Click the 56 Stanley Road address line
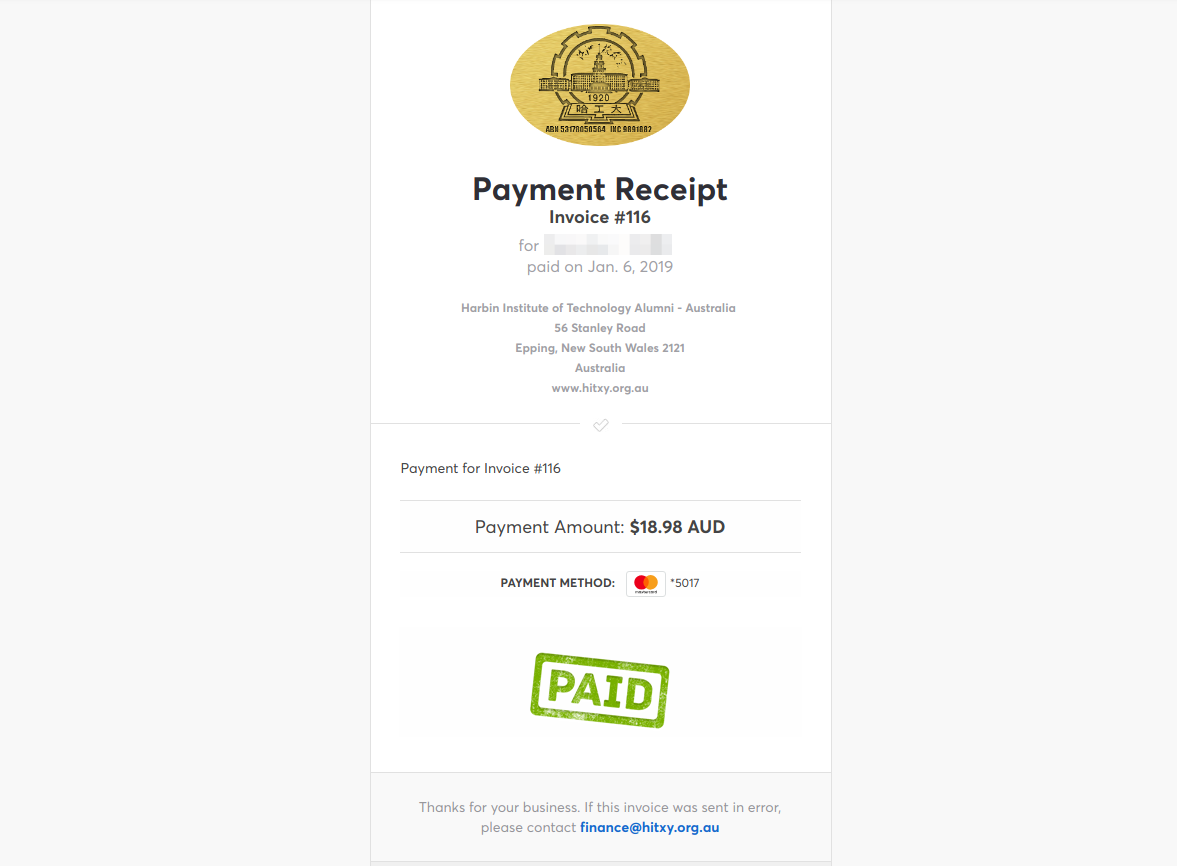1177x866 pixels. click(x=600, y=328)
